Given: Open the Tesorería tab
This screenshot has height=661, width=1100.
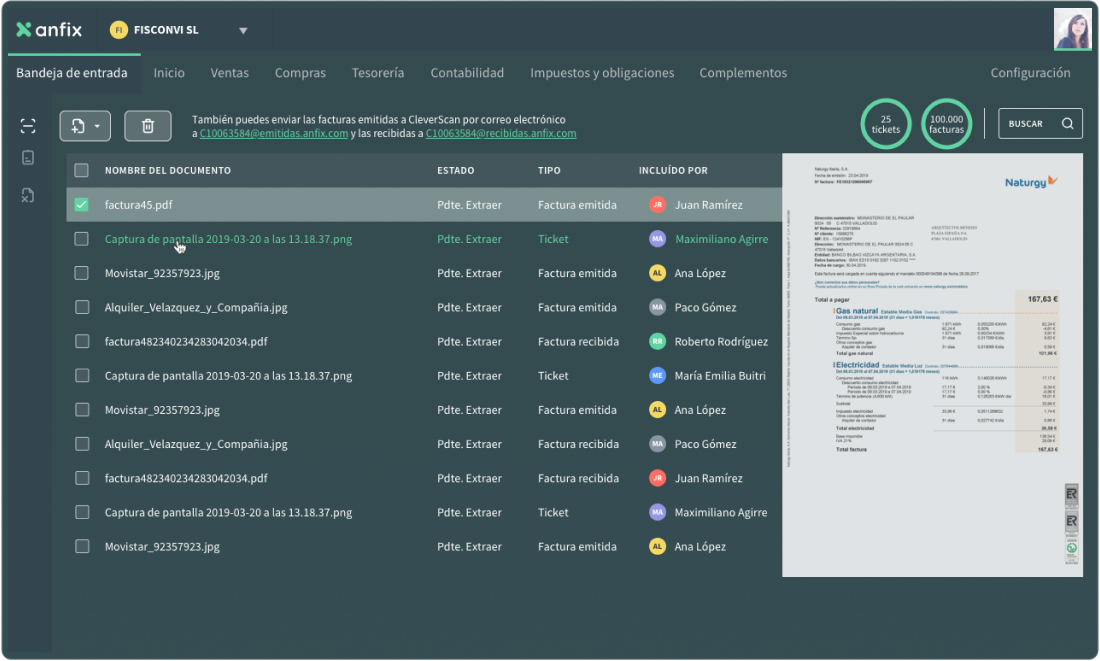Looking at the screenshot, I should pos(377,73).
